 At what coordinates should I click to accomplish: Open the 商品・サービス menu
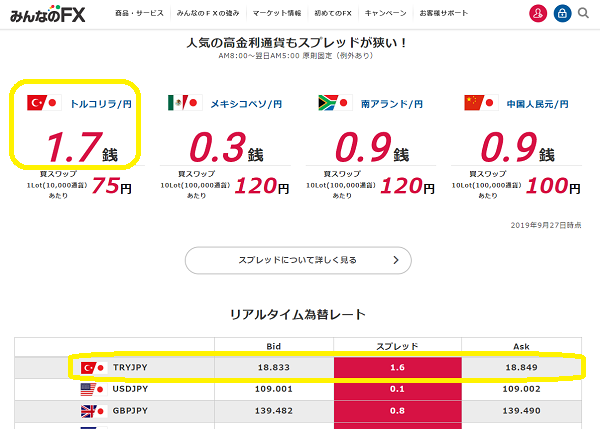(139, 13)
